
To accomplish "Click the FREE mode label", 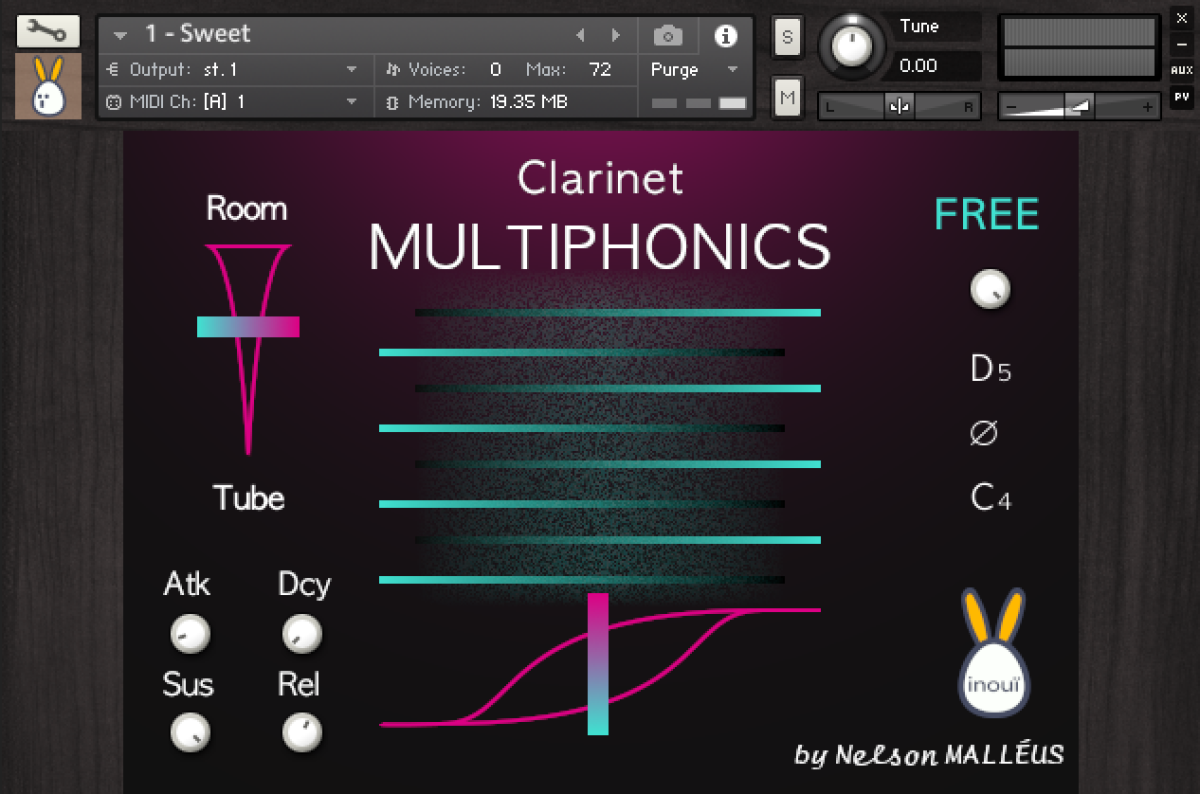I will [x=986, y=215].
